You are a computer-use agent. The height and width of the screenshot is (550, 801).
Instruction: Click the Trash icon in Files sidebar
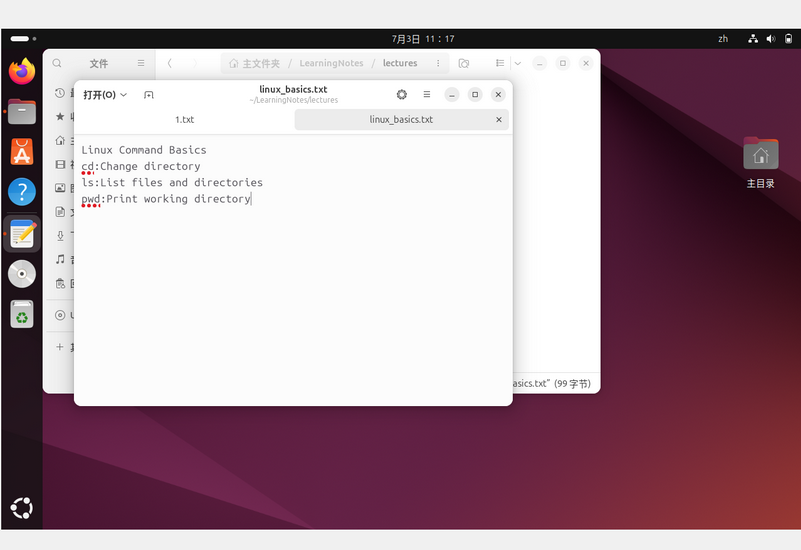(x=60, y=283)
